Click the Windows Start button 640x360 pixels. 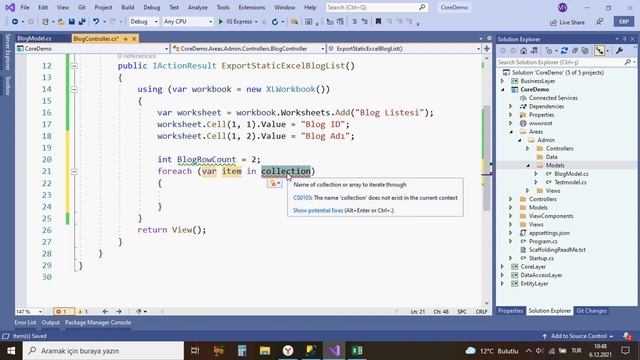click(x=11, y=351)
